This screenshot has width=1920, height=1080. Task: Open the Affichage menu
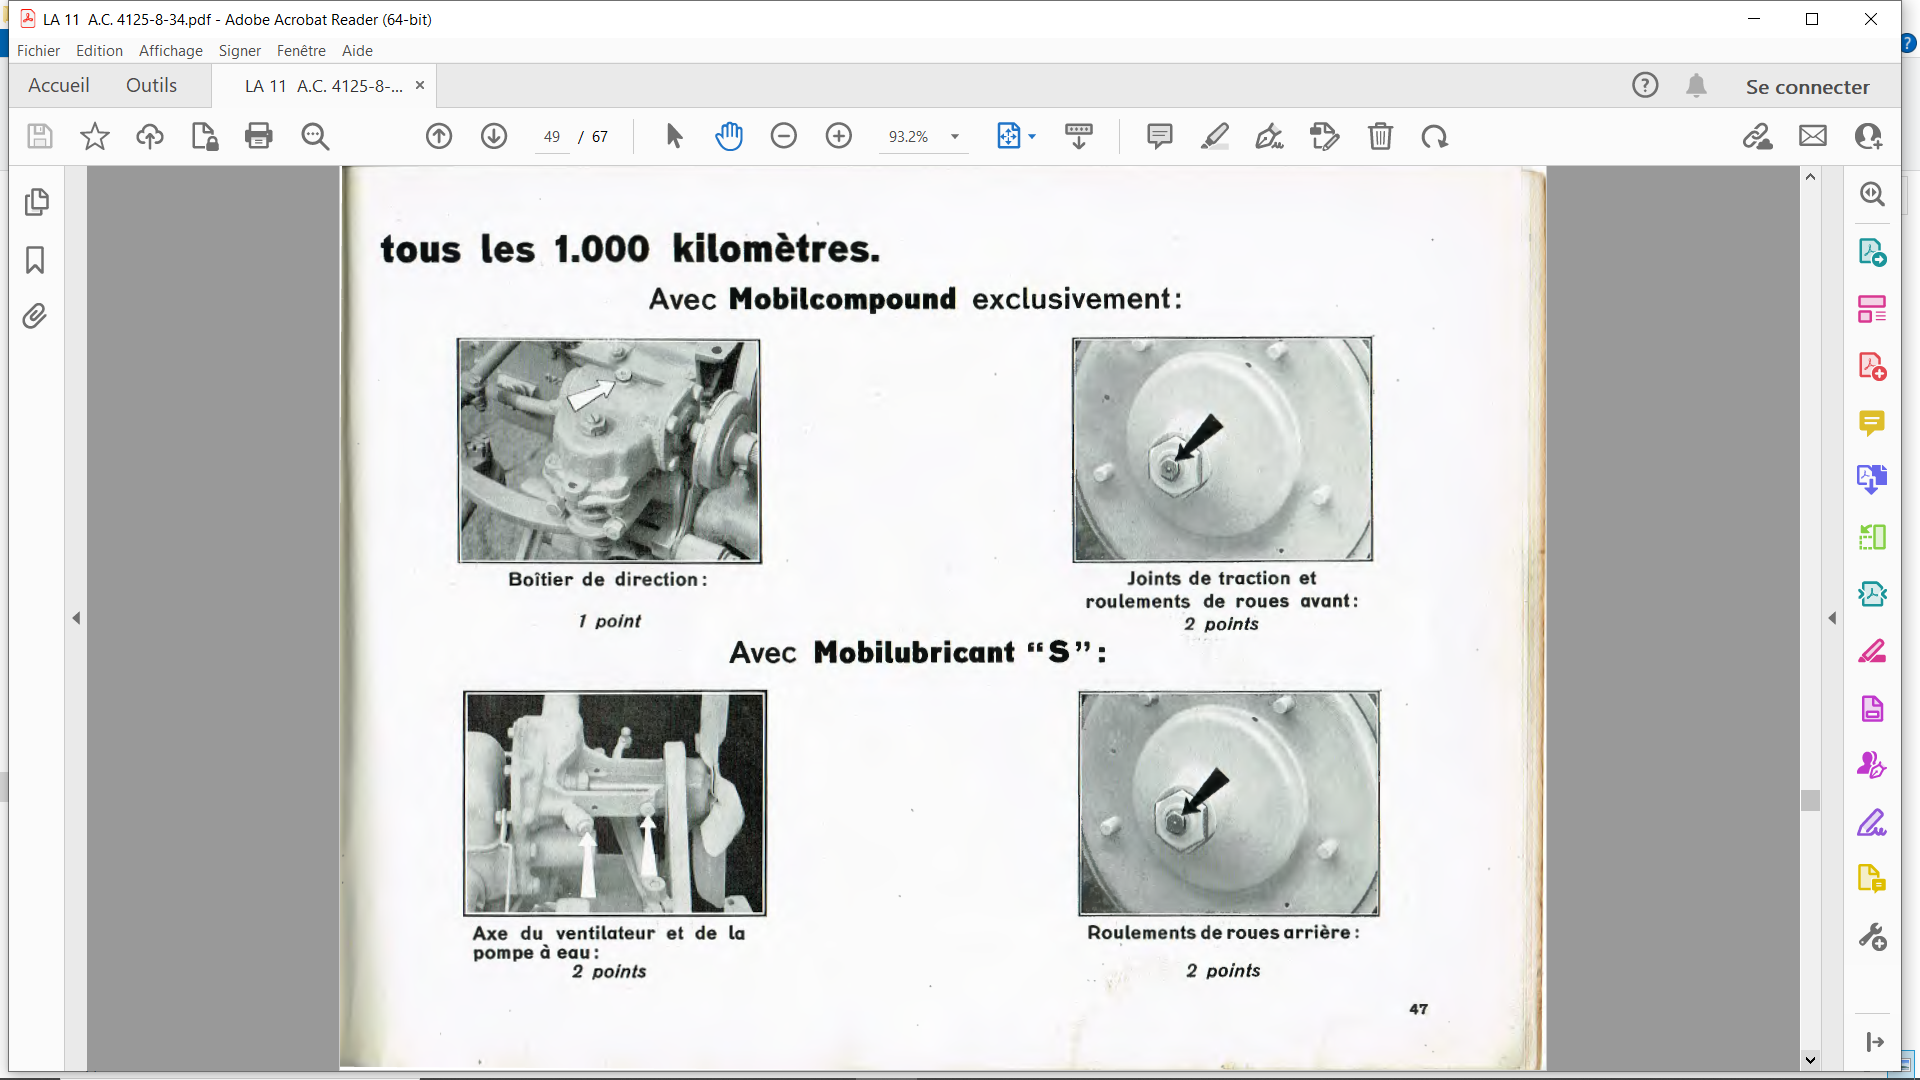[x=170, y=51]
